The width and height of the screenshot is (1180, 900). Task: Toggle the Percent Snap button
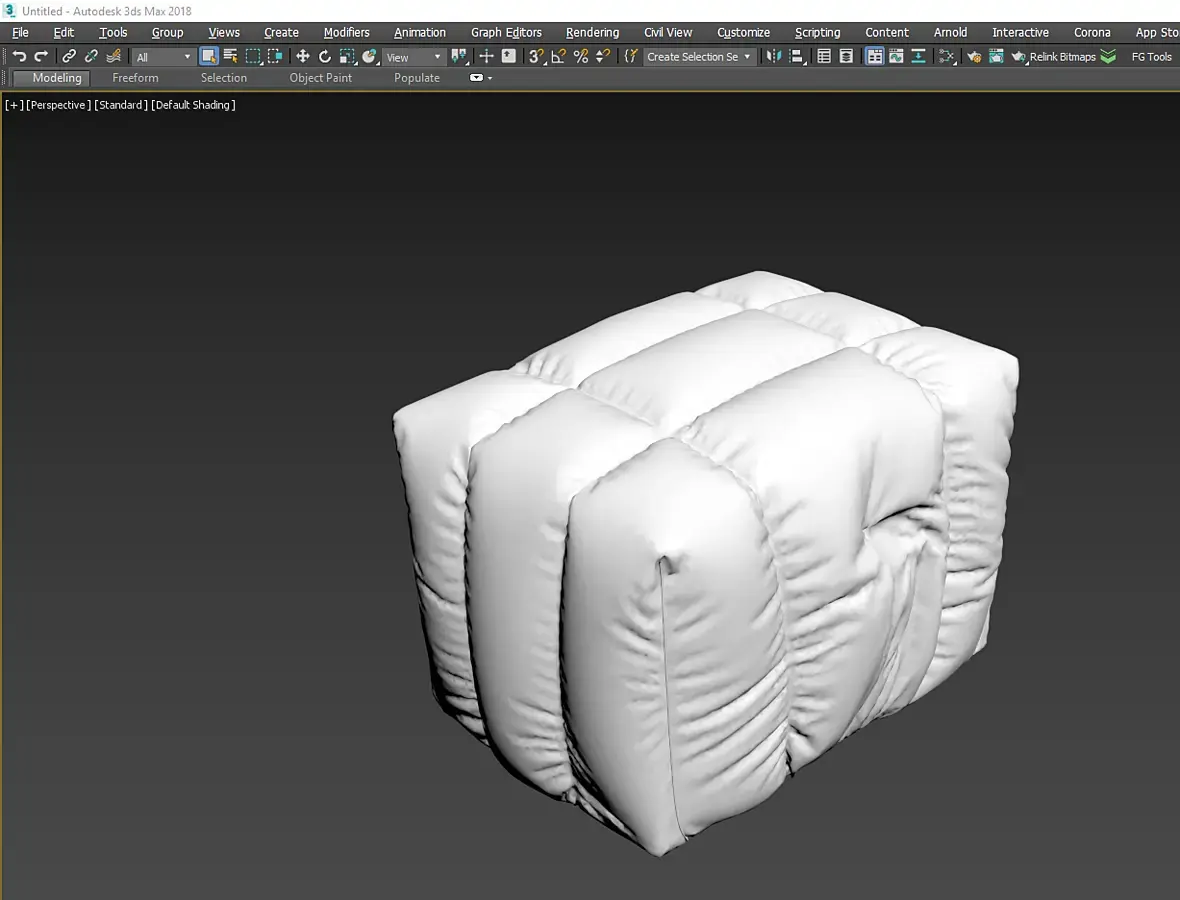pyautogui.click(x=580, y=57)
